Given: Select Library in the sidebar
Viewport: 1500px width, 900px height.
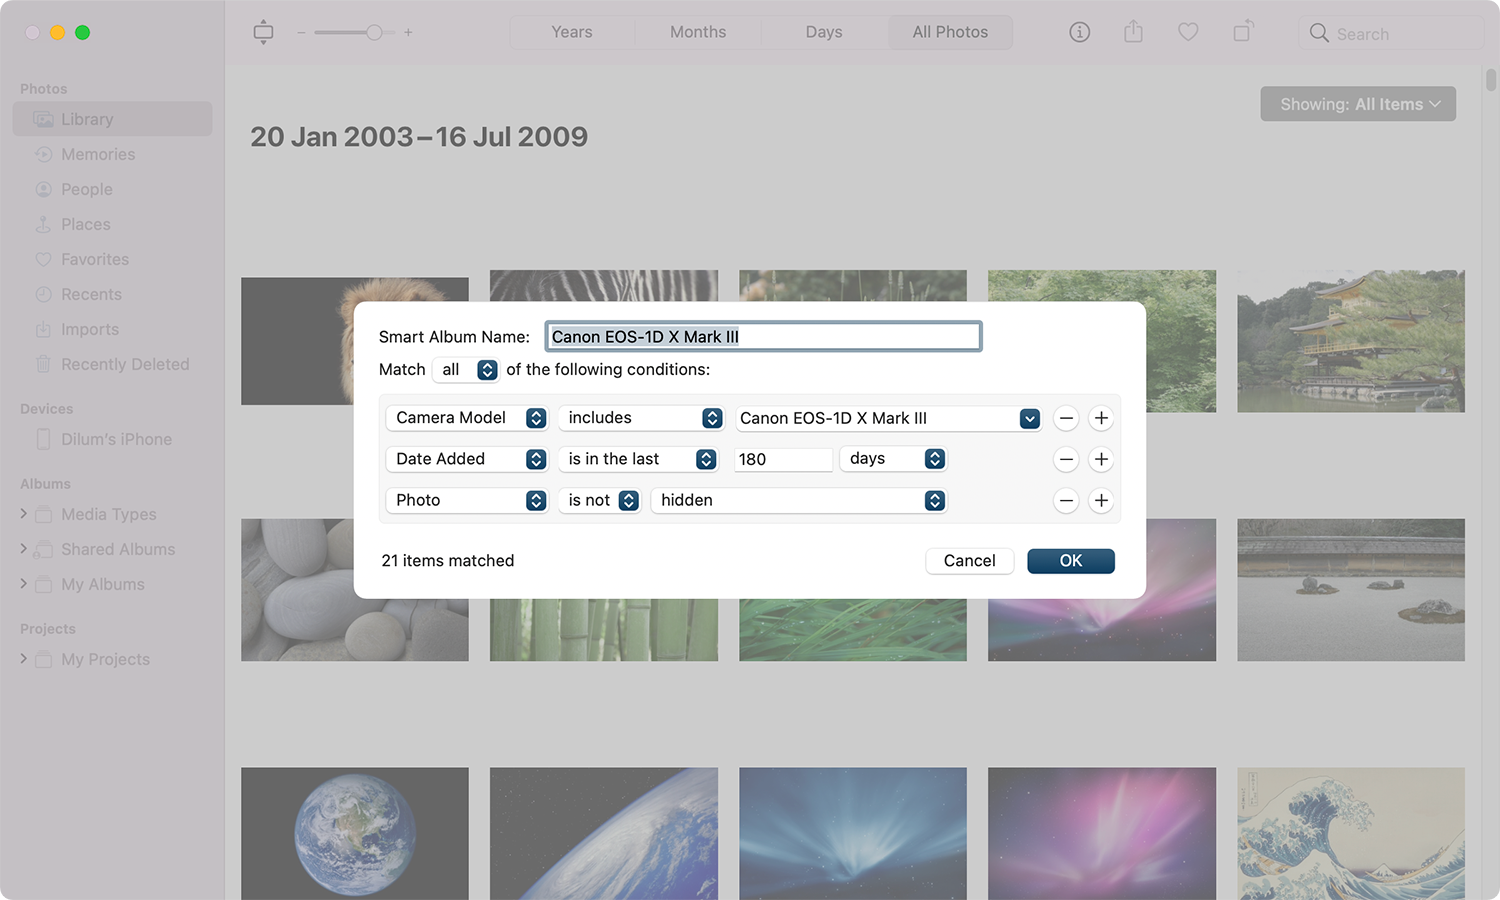Looking at the screenshot, I should (112, 119).
